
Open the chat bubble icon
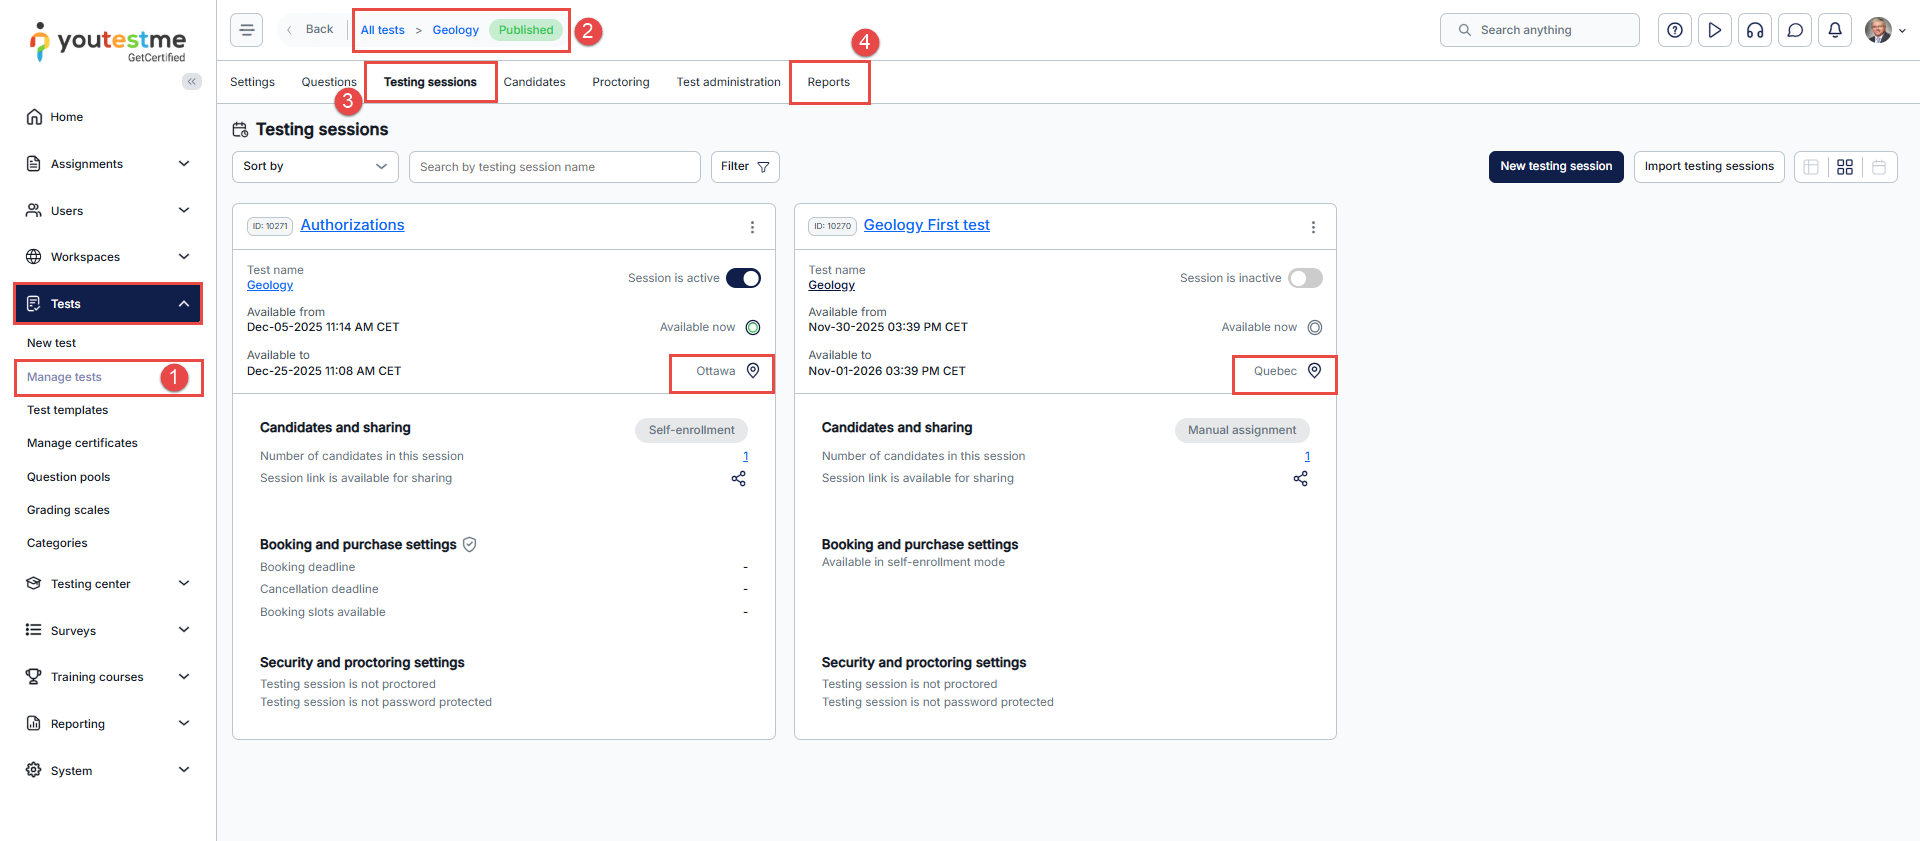point(1795,30)
